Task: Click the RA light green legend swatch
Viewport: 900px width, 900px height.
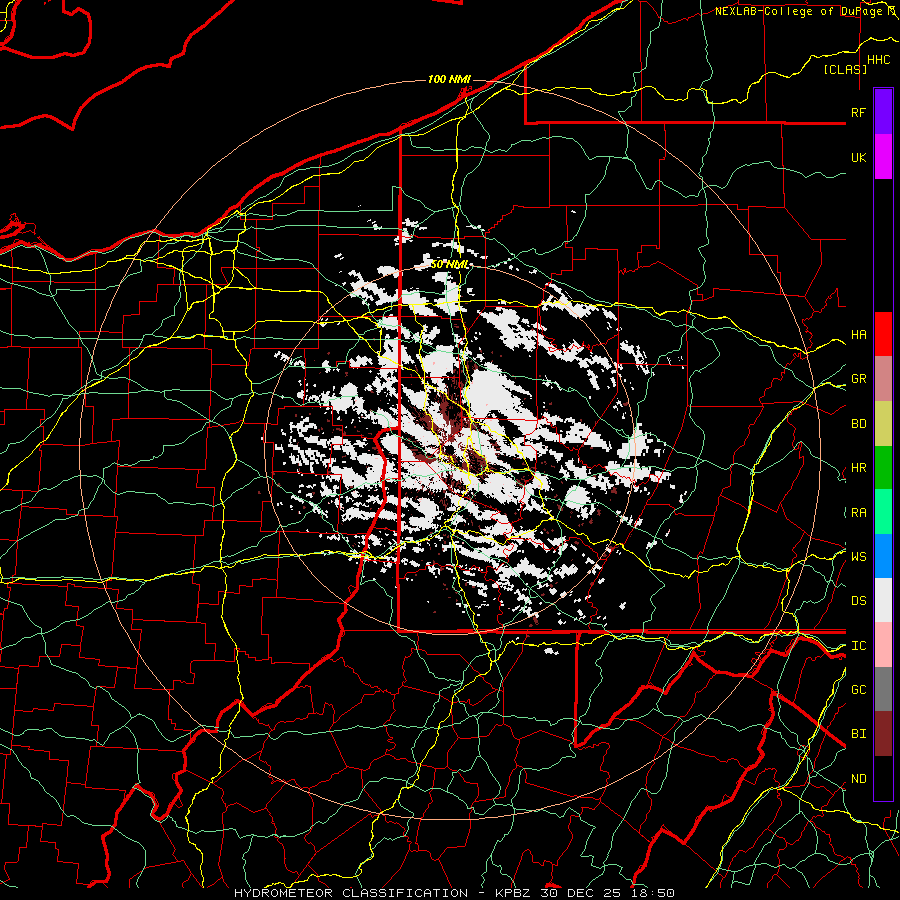Action: (x=883, y=512)
